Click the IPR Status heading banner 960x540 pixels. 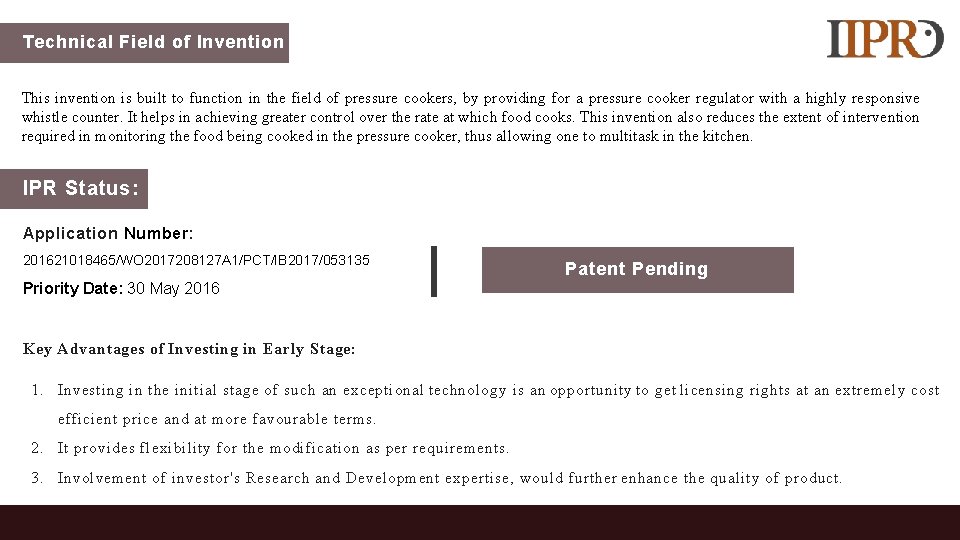click(x=74, y=189)
